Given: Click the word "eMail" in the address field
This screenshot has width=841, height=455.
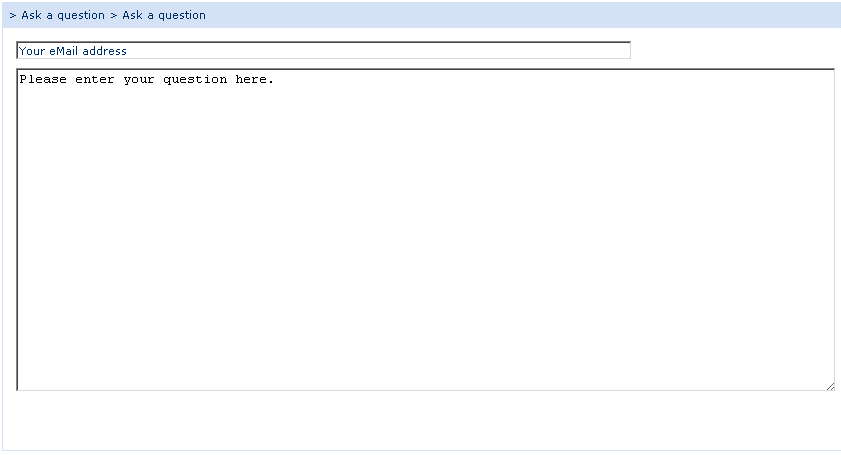Looking at the screenshot, I should (x=64, y=51).
